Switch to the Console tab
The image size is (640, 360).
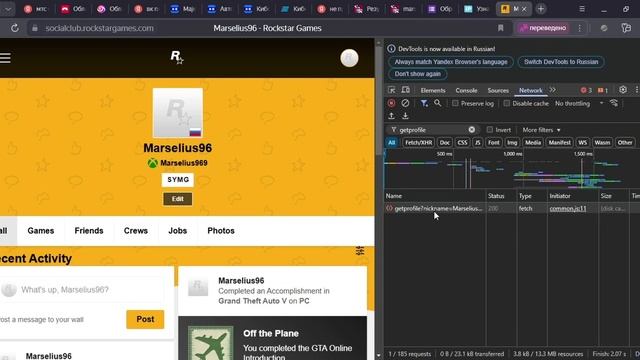[466, 90]
